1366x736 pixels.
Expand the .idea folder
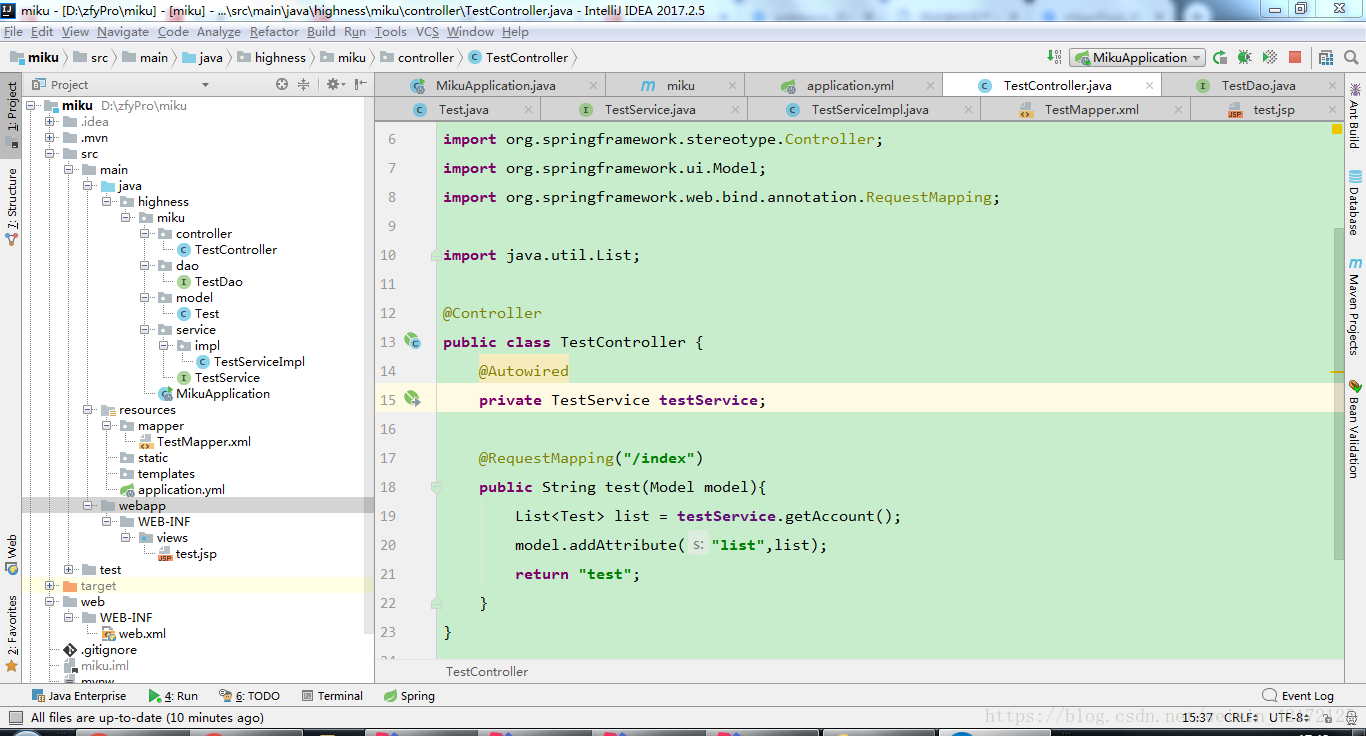[51, 121]
